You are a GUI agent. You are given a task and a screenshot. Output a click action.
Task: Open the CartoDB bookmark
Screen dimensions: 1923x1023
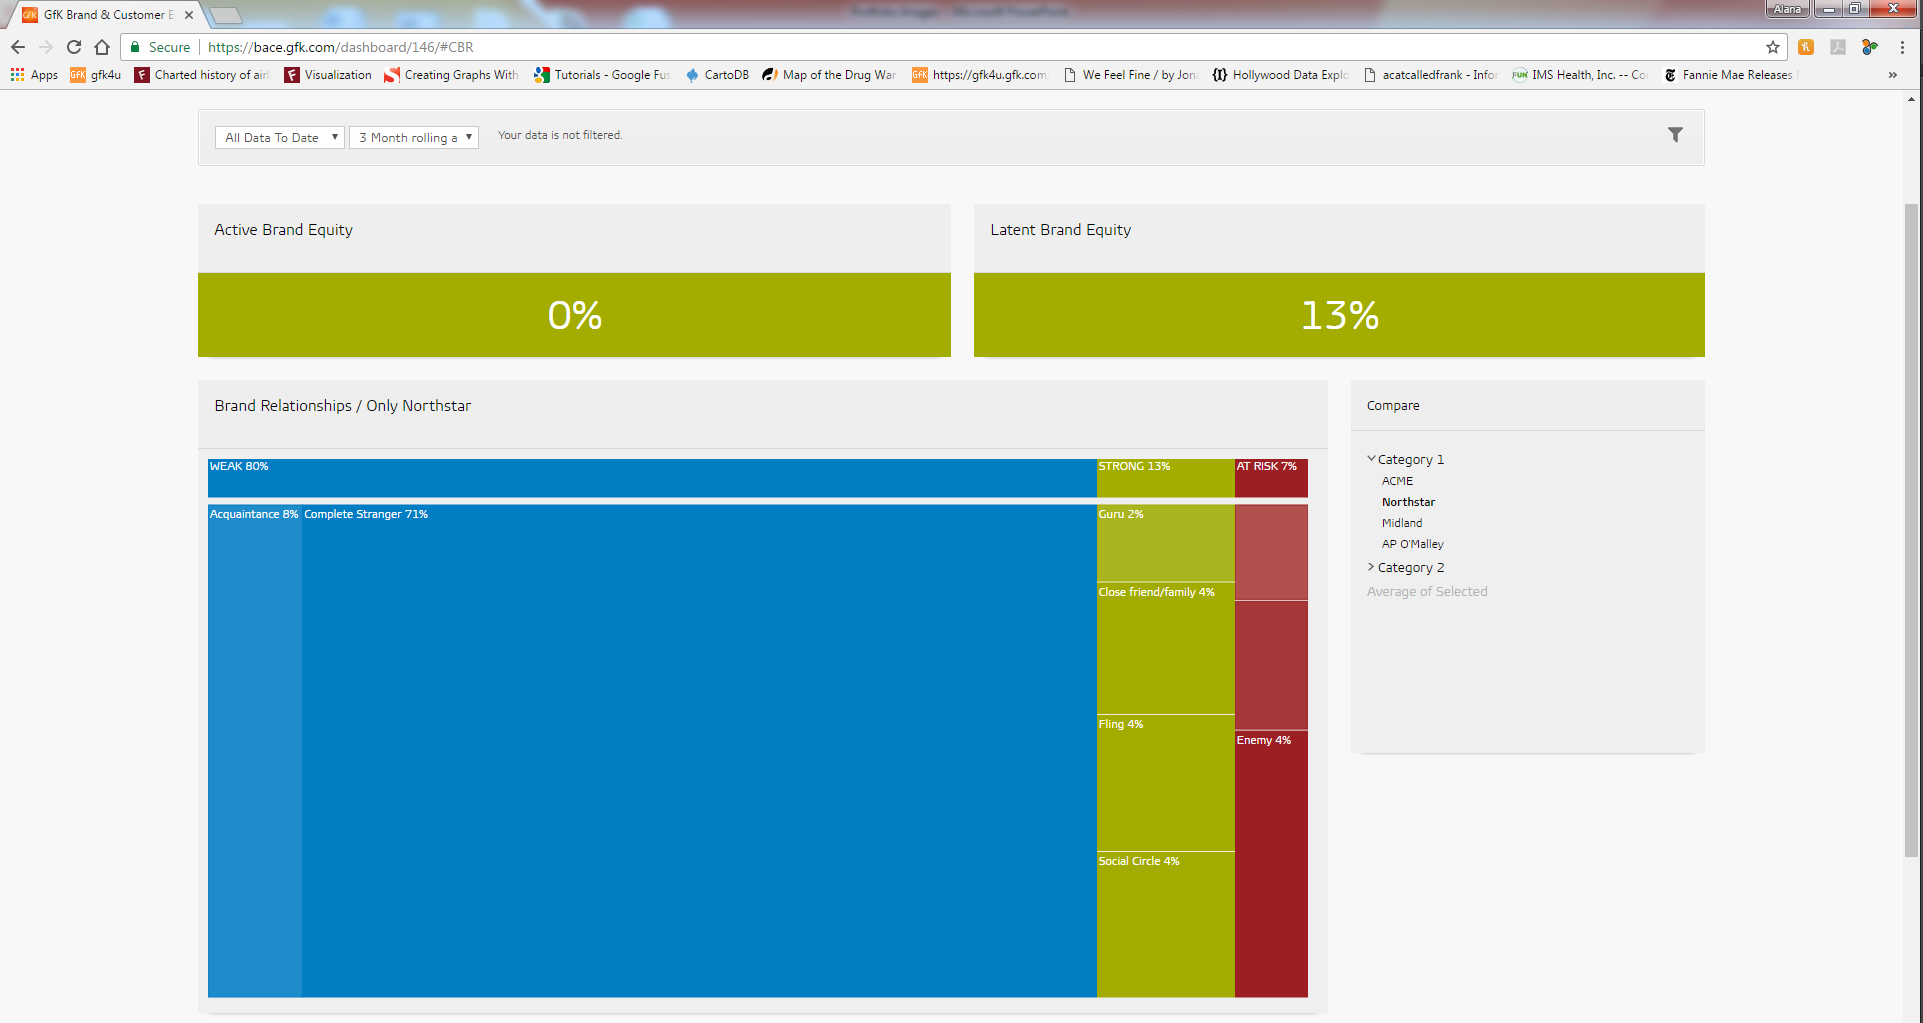point(717,75)
